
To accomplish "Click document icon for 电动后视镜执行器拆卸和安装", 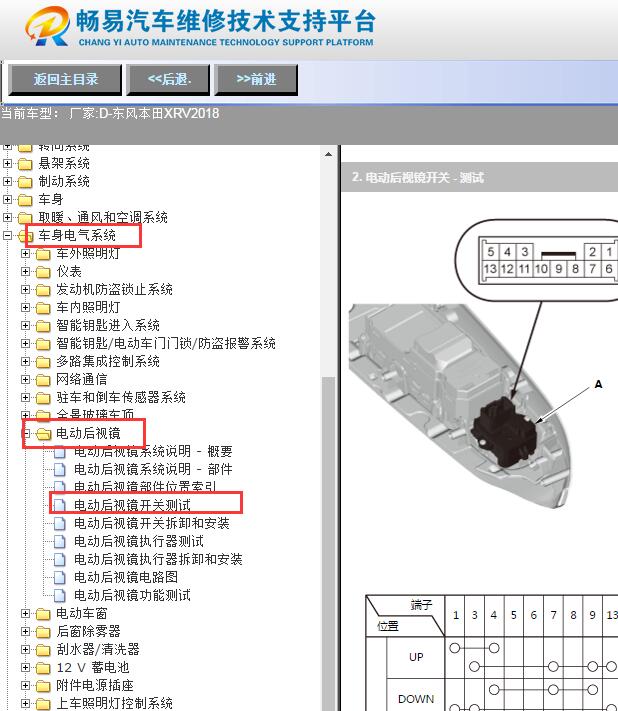I will click(59, 559).
